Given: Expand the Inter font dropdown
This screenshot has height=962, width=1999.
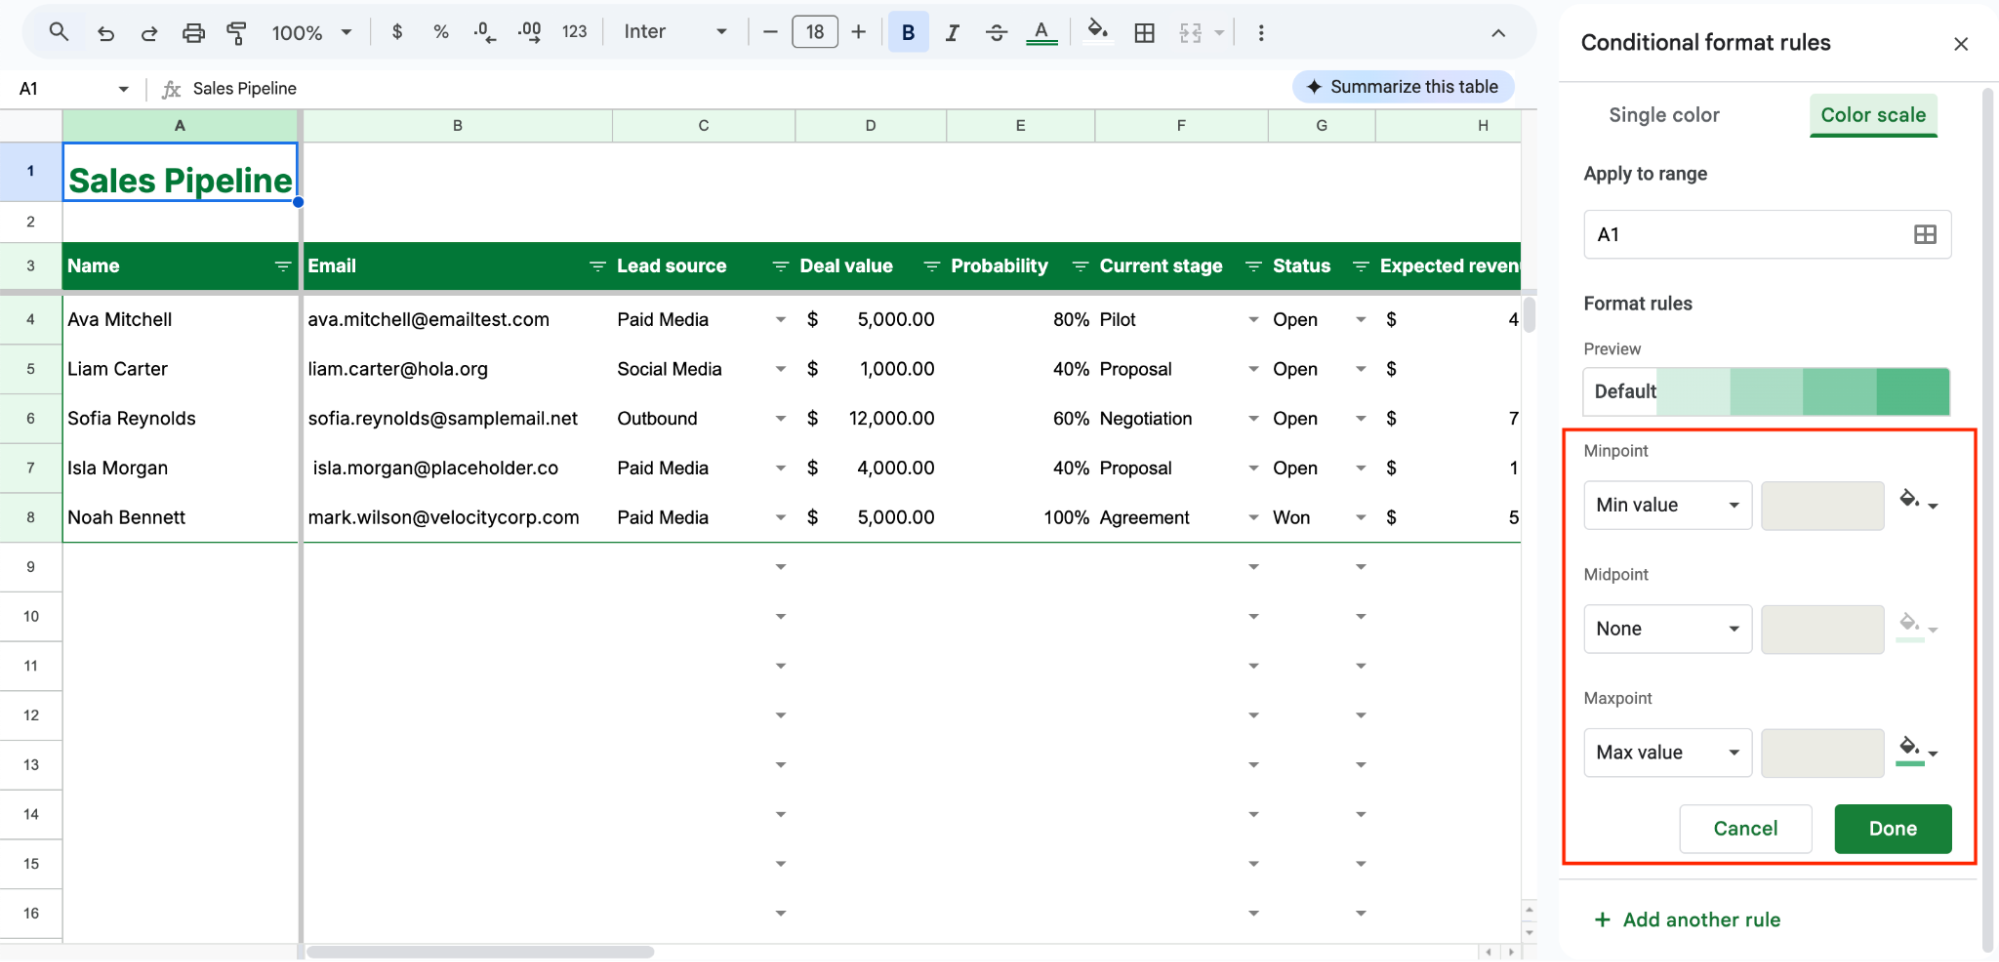Looking at the screenshot, I should pos(675,32).
